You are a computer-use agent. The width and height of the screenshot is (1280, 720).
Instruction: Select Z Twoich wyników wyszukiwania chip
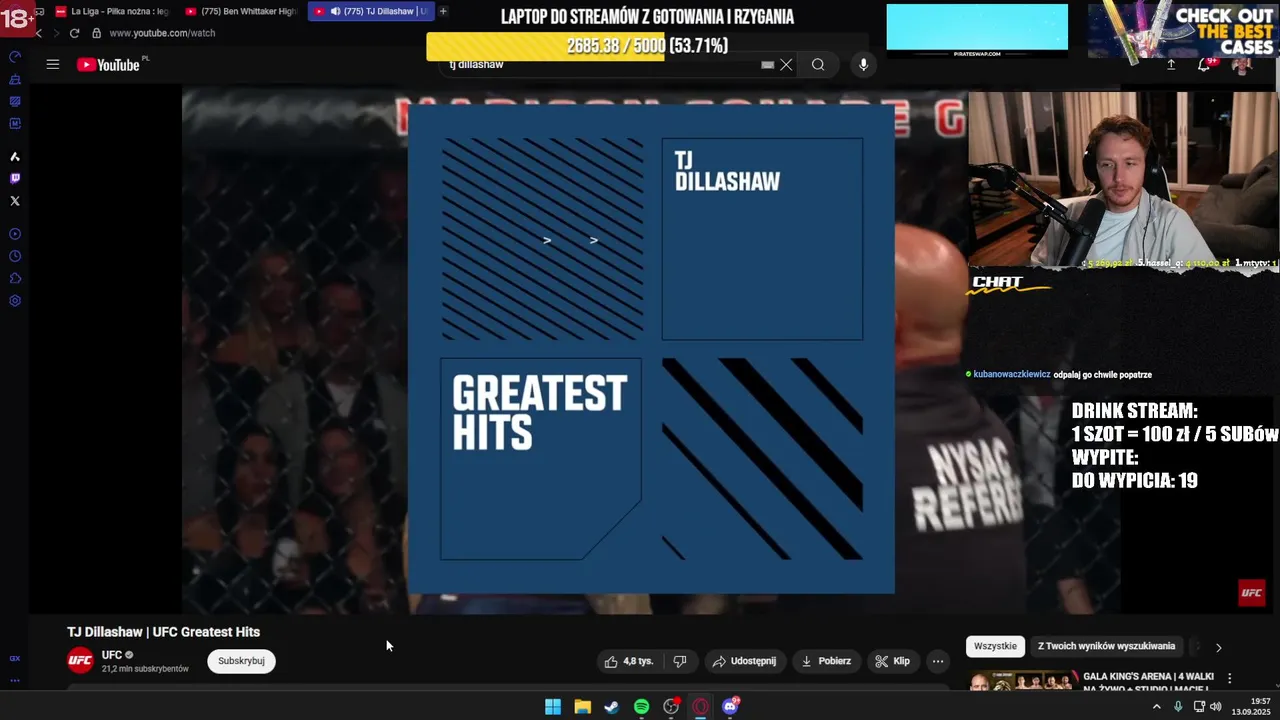(x=1106, y=646)
